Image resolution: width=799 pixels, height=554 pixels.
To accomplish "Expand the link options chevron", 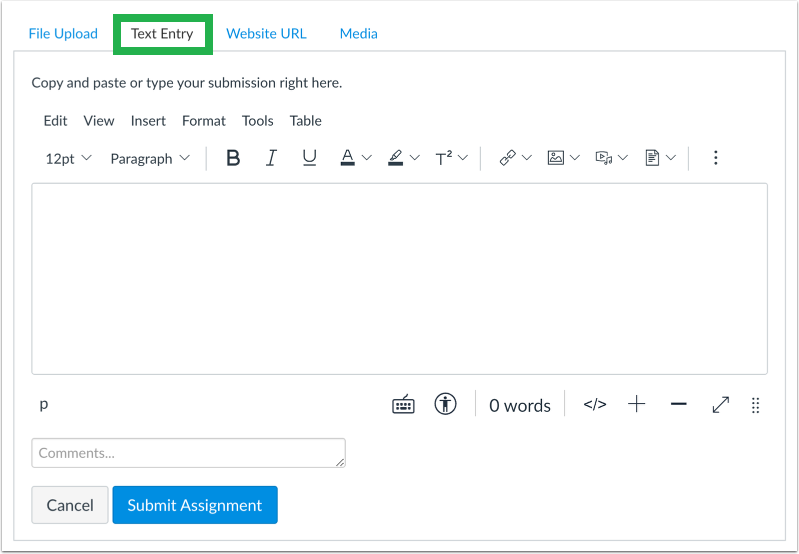I will 527,158.
